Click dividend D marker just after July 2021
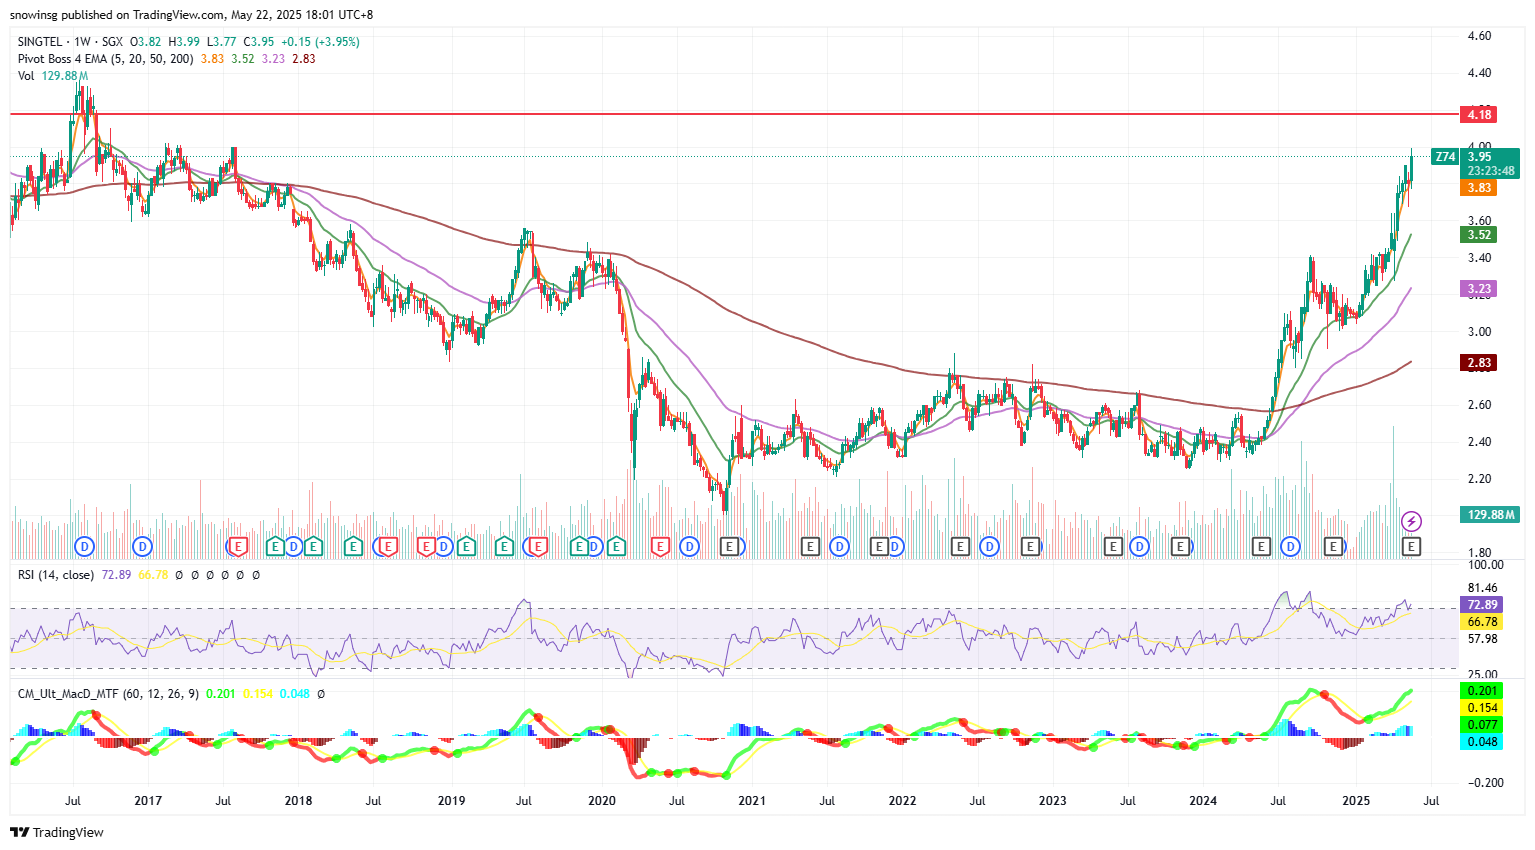Viewport: 1535px width, 850px height. click(x=839, y=546)
